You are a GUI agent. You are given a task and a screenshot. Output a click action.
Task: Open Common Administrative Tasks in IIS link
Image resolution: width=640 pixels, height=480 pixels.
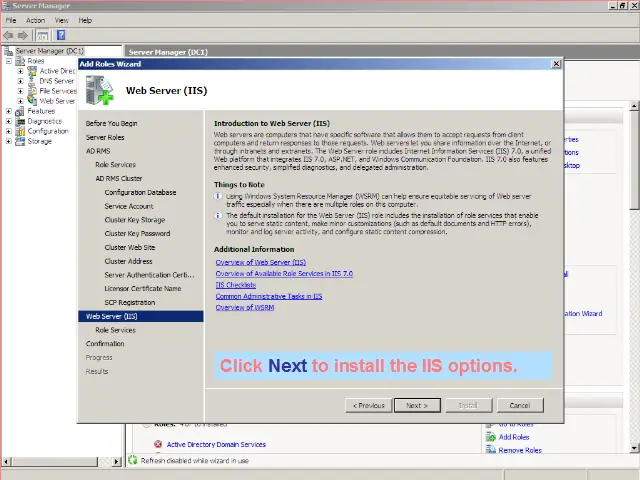click(x=269, y=296)
